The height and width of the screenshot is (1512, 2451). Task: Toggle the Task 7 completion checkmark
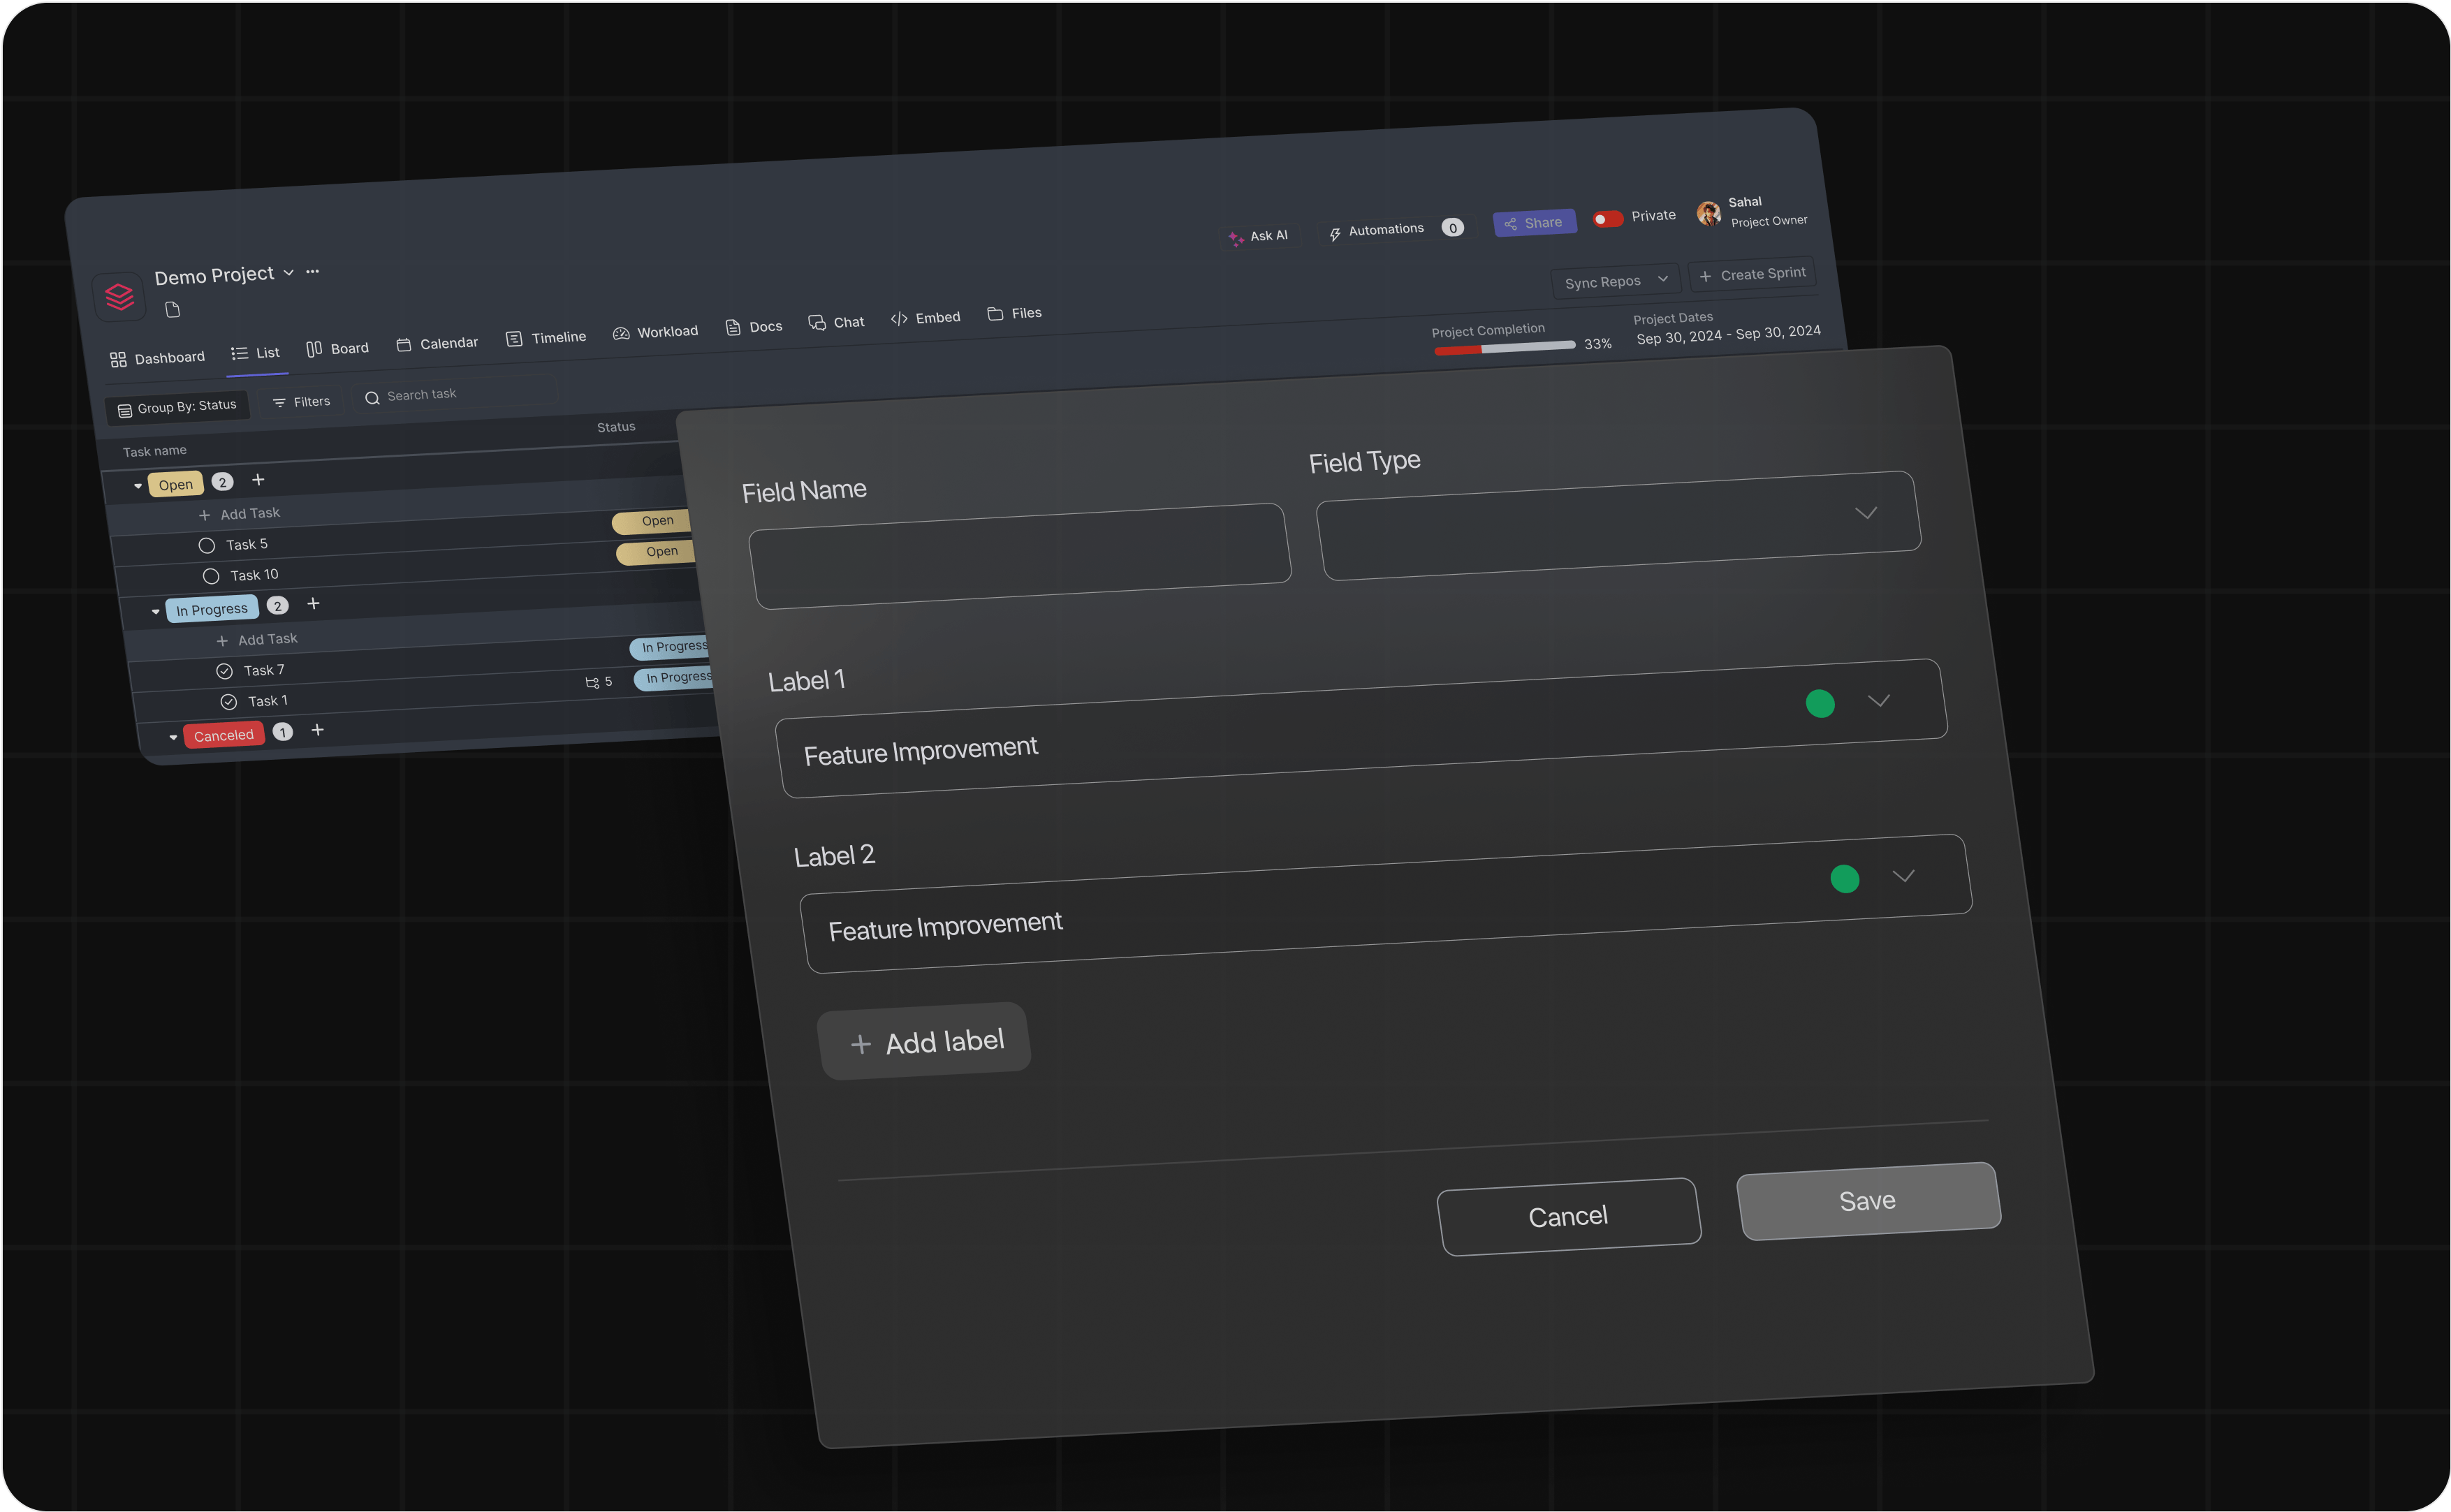pos(224,671)
